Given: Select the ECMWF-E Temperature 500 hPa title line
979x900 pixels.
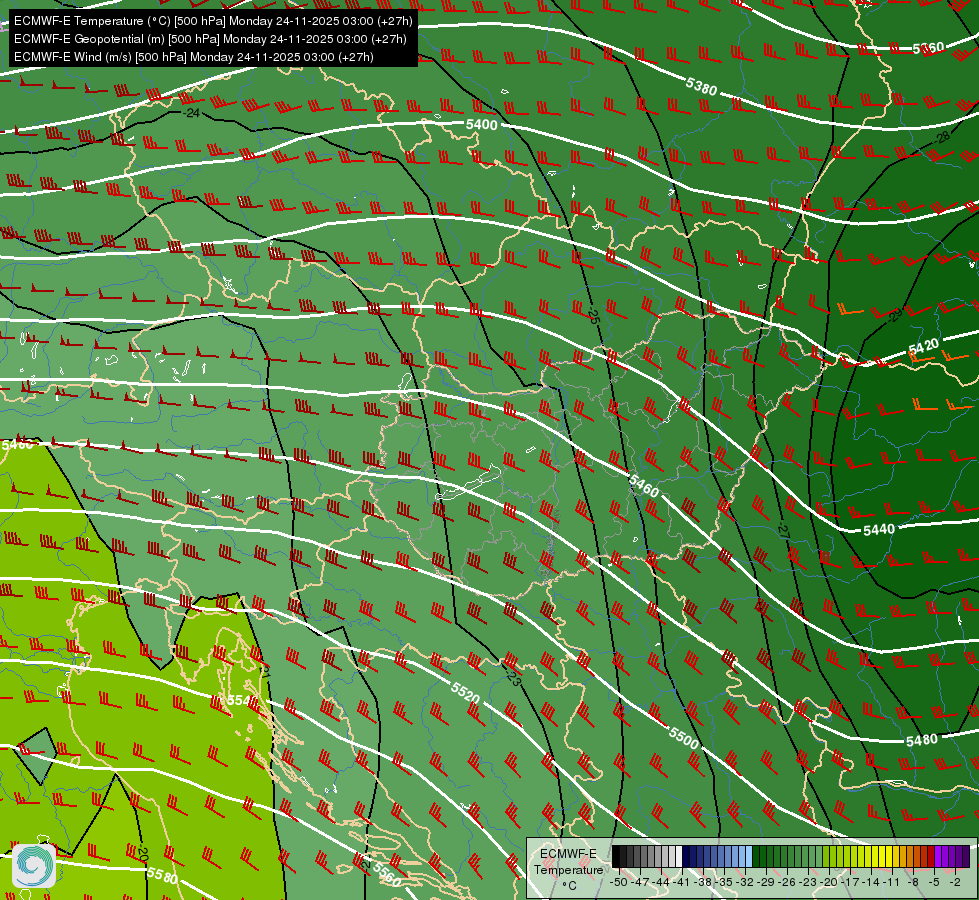Looking at the screenshot, I should pyautogui.click(x=213, y=21).
